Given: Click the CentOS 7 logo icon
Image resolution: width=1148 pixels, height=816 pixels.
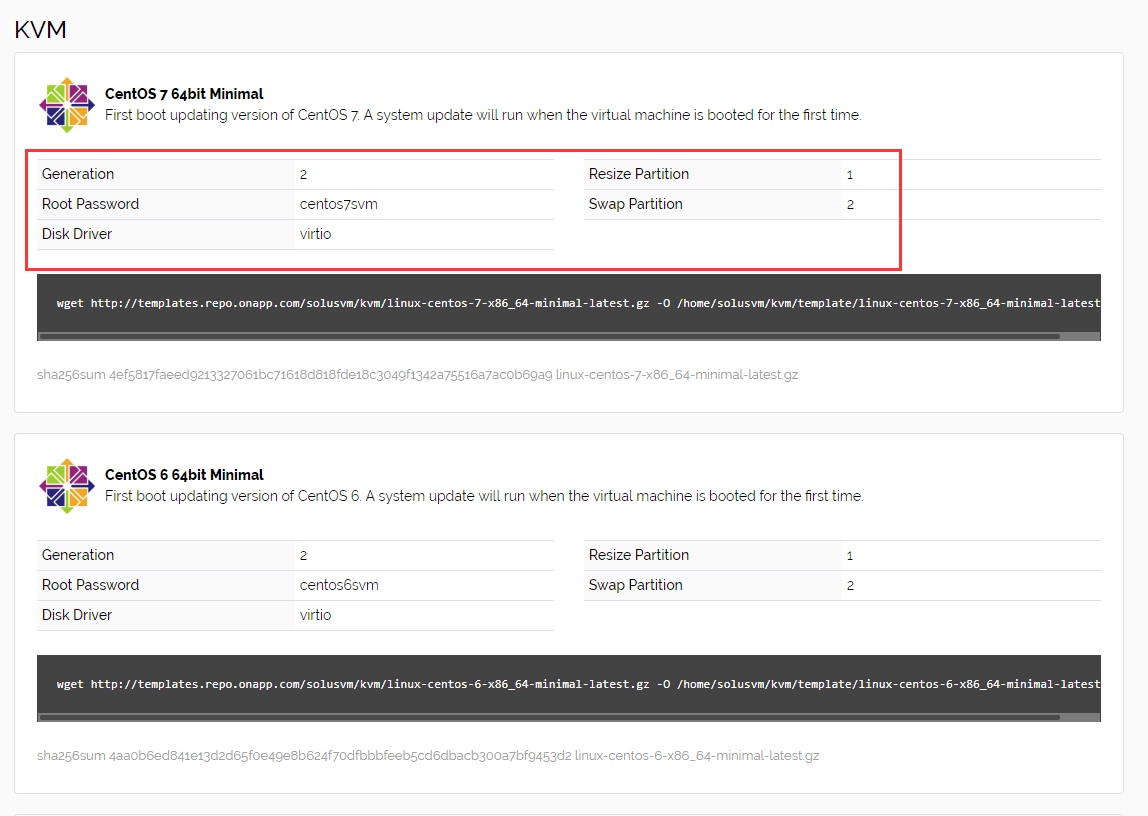Looking at the screenshot, I should pos(66,105).
